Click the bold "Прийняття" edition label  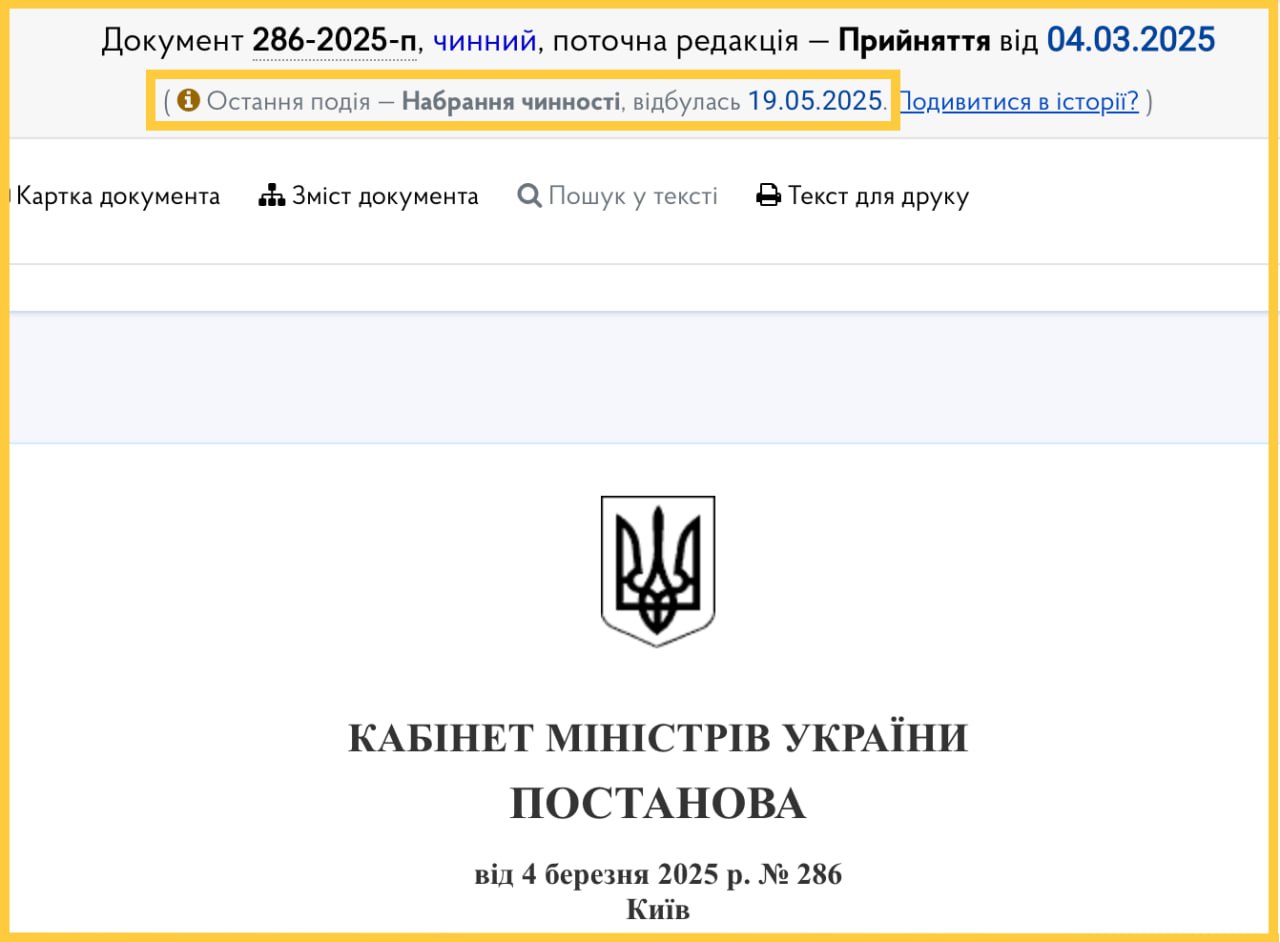tap(914, 41)
